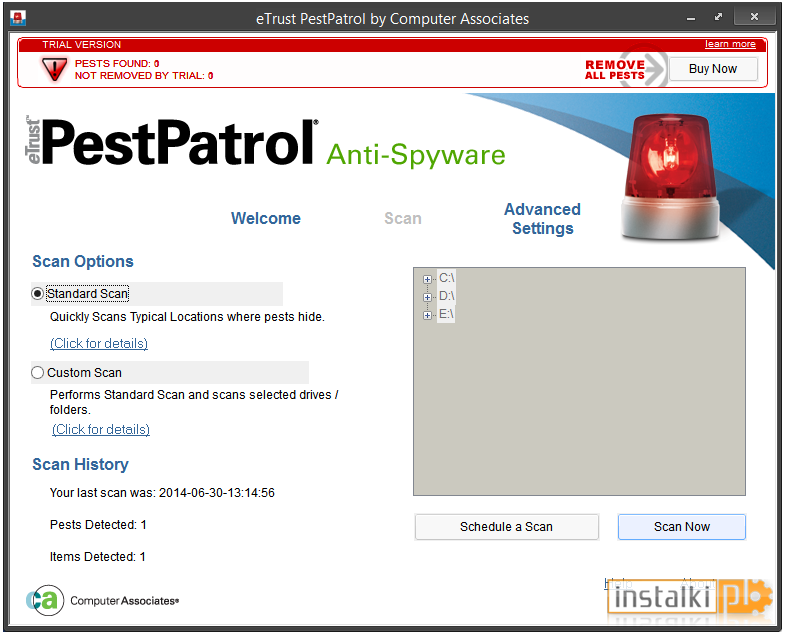Expand the C:\ drive node
The height and width of the screenshot is (634, 785).
point(427,279)
